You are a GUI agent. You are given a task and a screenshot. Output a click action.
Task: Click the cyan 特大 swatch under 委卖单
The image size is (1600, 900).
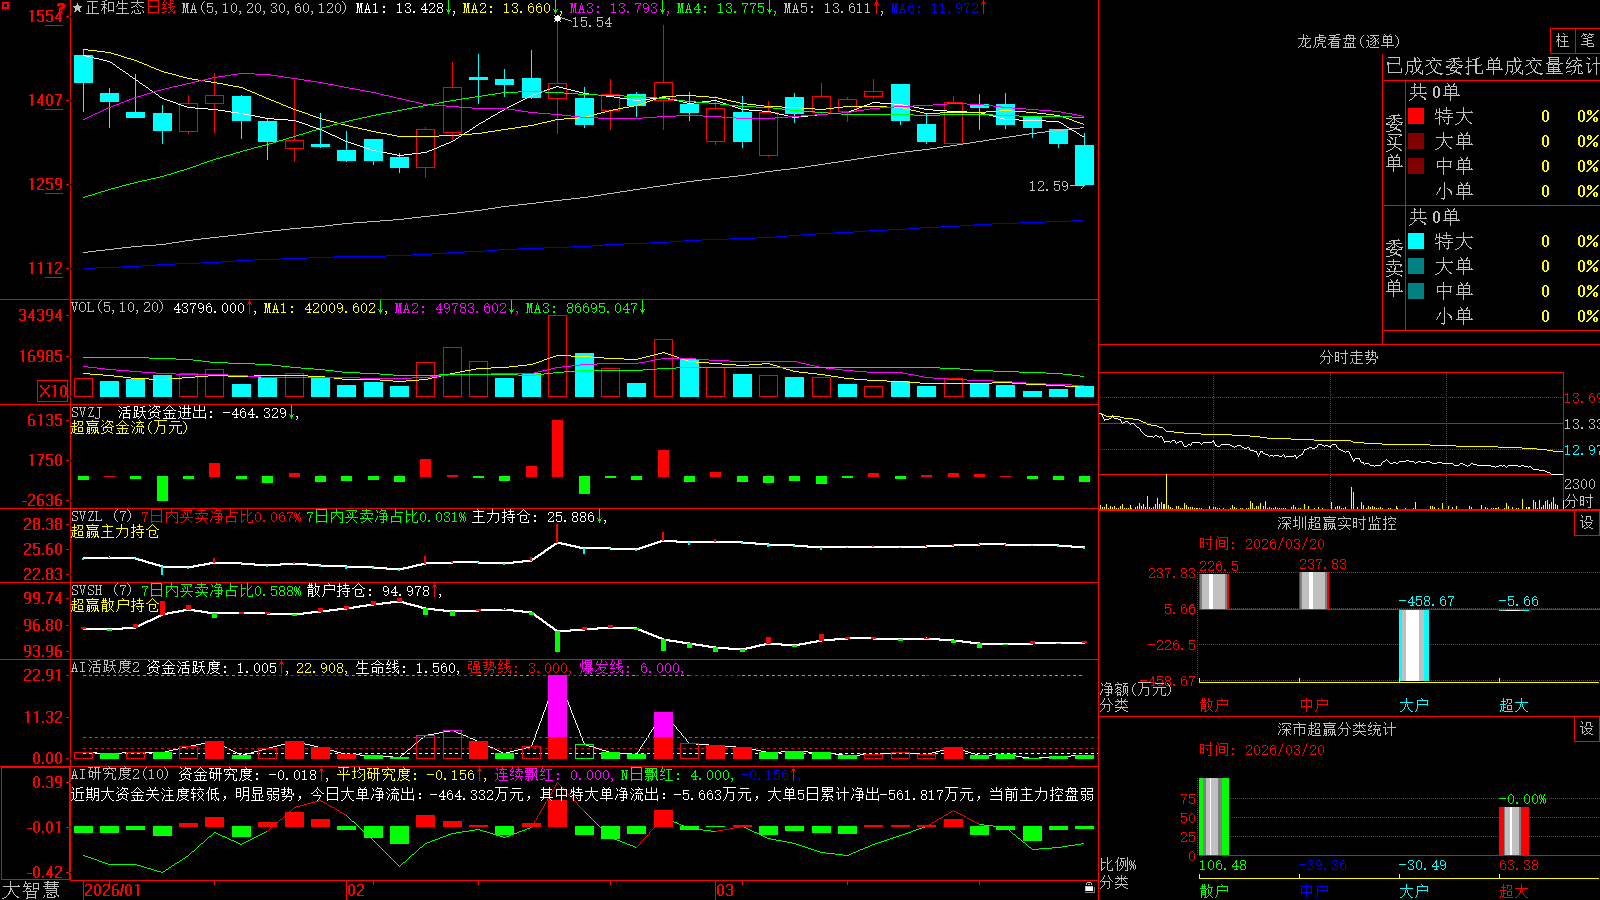coord(1416,241)
